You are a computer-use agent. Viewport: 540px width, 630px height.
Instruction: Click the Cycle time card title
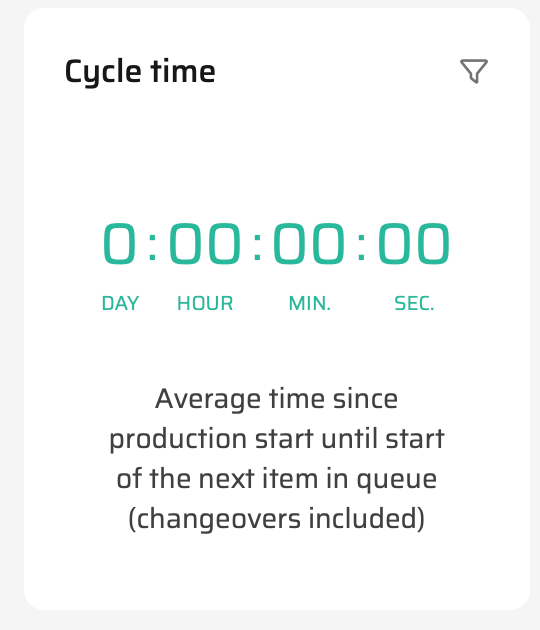pyautogui.click(x=140, y=72)
